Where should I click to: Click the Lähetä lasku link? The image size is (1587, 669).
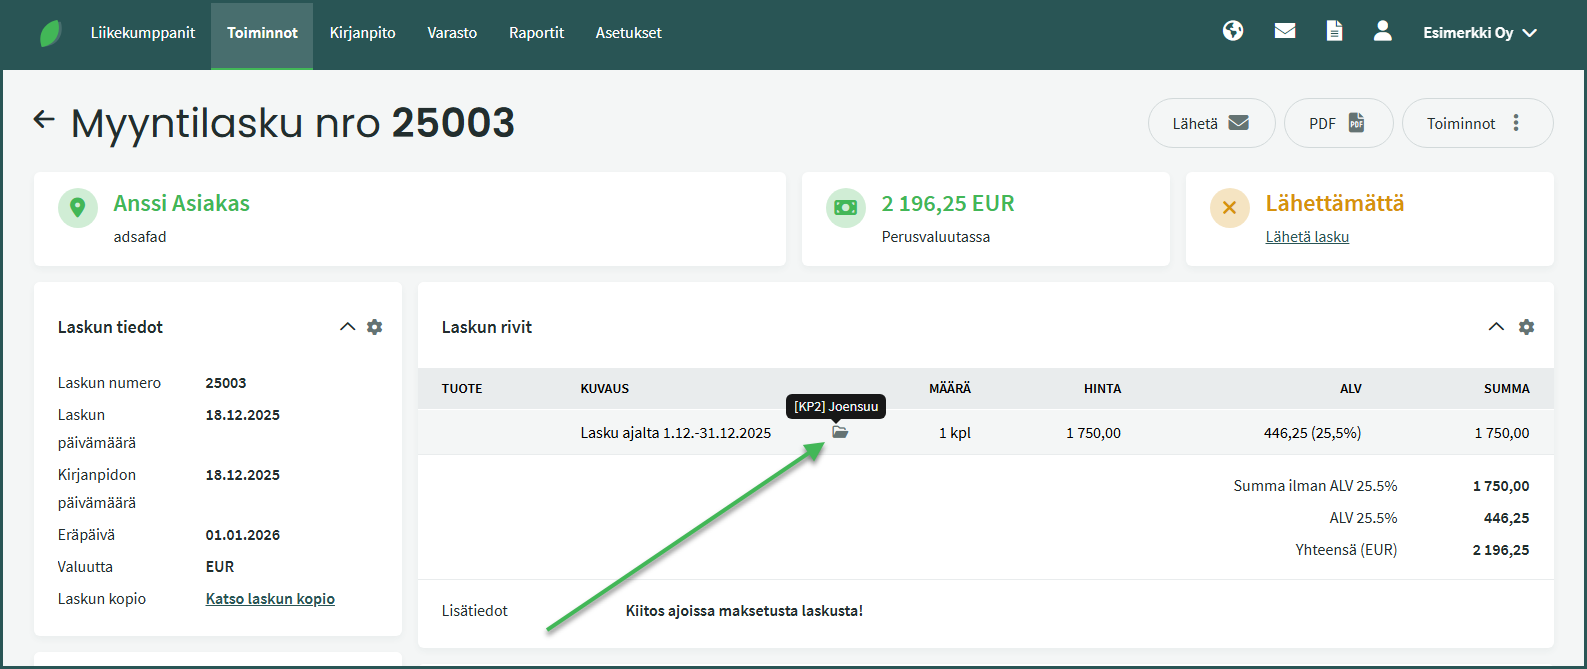click(1307, 237)
